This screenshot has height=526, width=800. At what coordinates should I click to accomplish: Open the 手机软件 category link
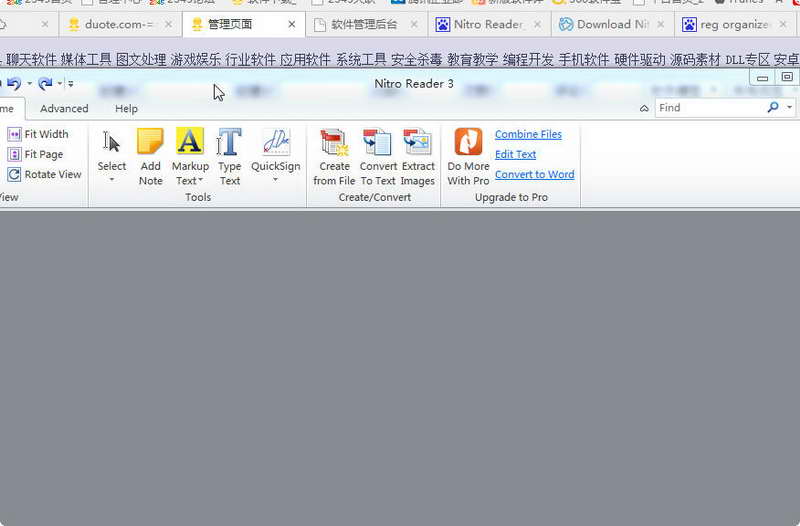(x=584, y=60)
